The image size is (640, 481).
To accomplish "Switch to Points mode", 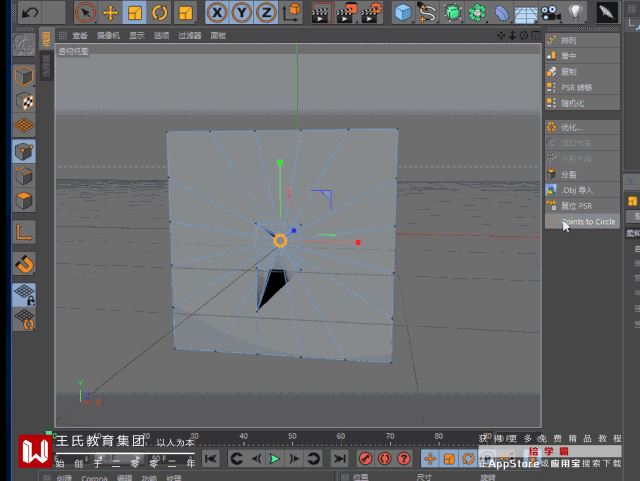I will pyautogui.click(x=24, y=151).
